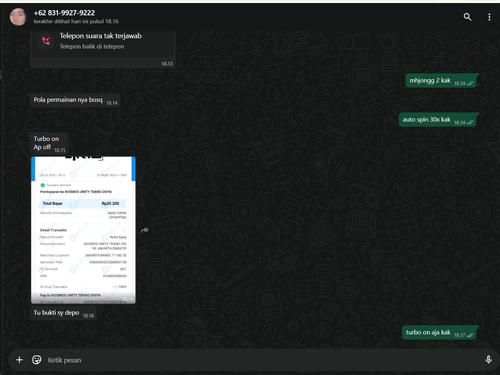Start recording a voice message

(488, 359)
